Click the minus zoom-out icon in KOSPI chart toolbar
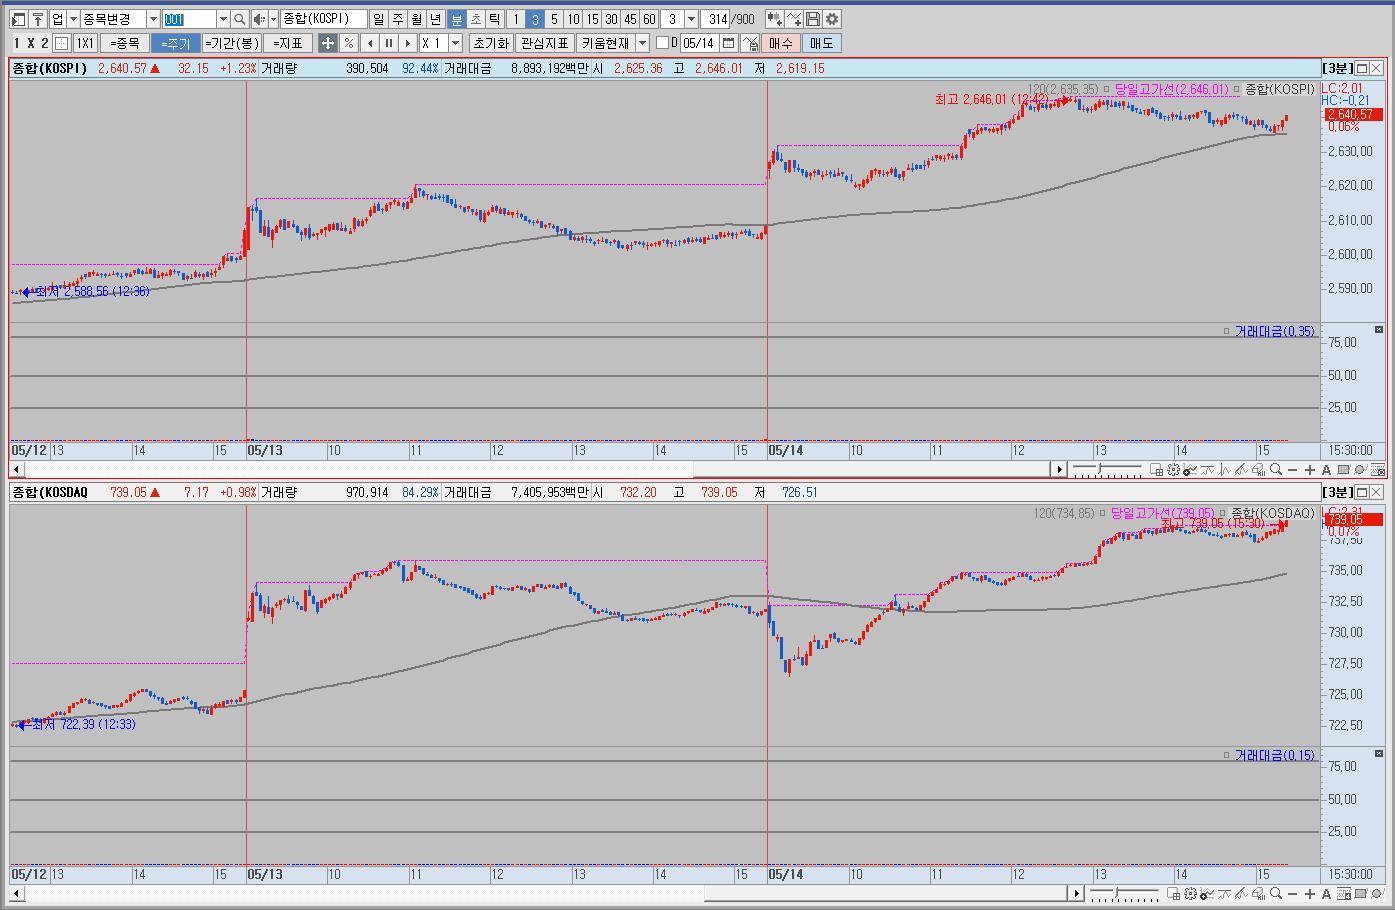 point(1292,469)
